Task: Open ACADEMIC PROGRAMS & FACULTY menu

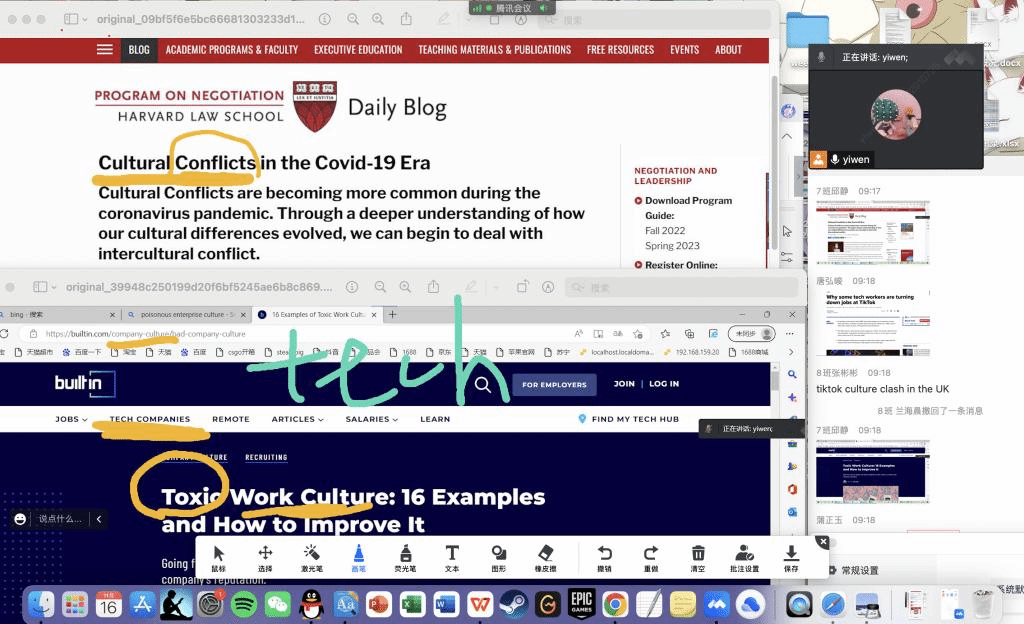Action: (x=232, y=50)
